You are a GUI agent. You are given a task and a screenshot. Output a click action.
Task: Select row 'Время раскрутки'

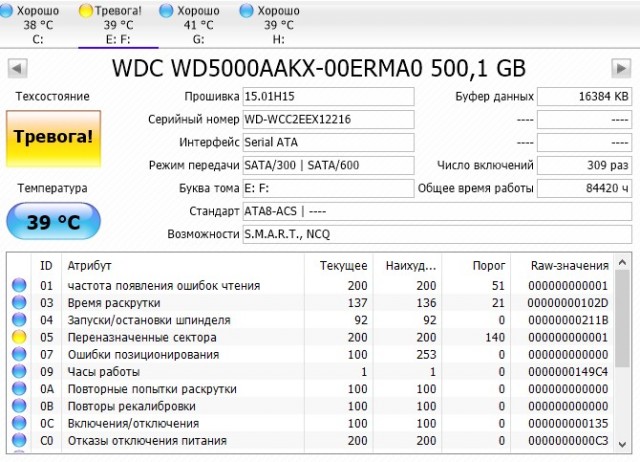click(310, 302)
